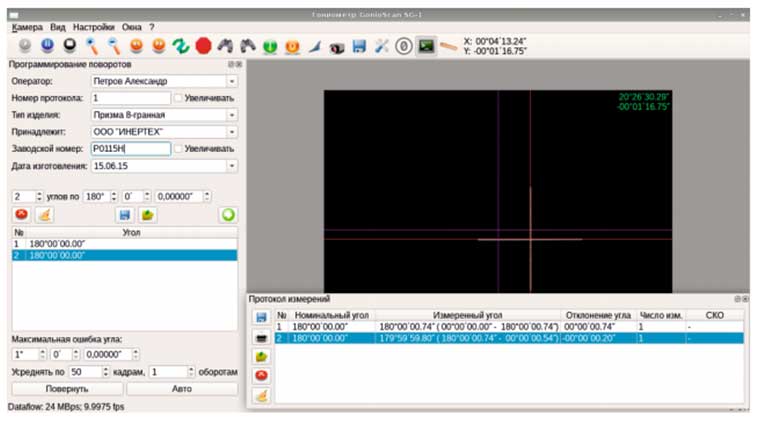Enable Увеличивать for Номер протокола

[178, 98]
